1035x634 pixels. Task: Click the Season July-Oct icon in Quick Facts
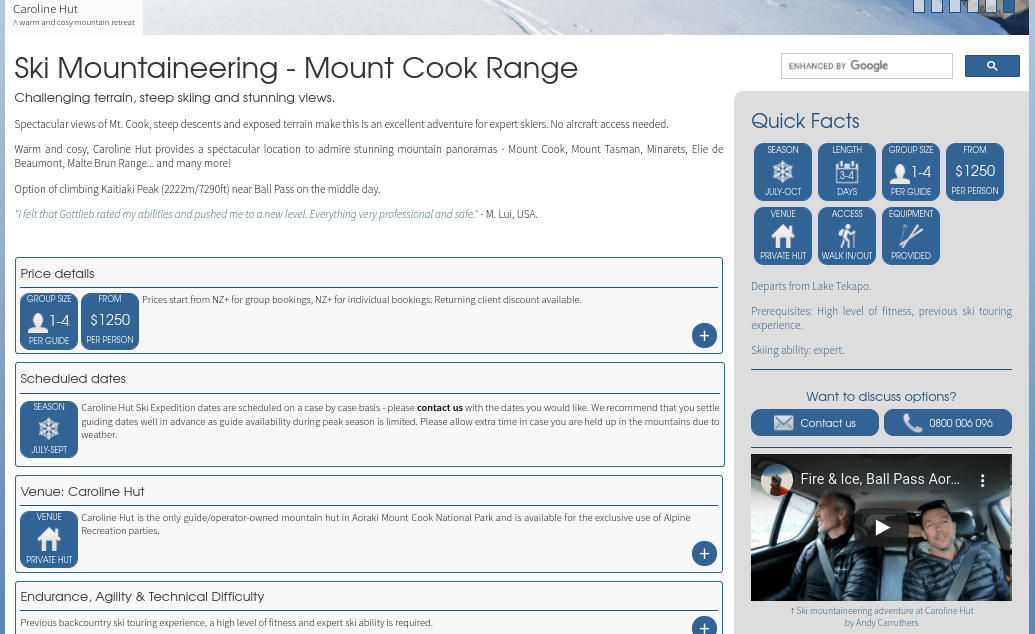point(783,172)
